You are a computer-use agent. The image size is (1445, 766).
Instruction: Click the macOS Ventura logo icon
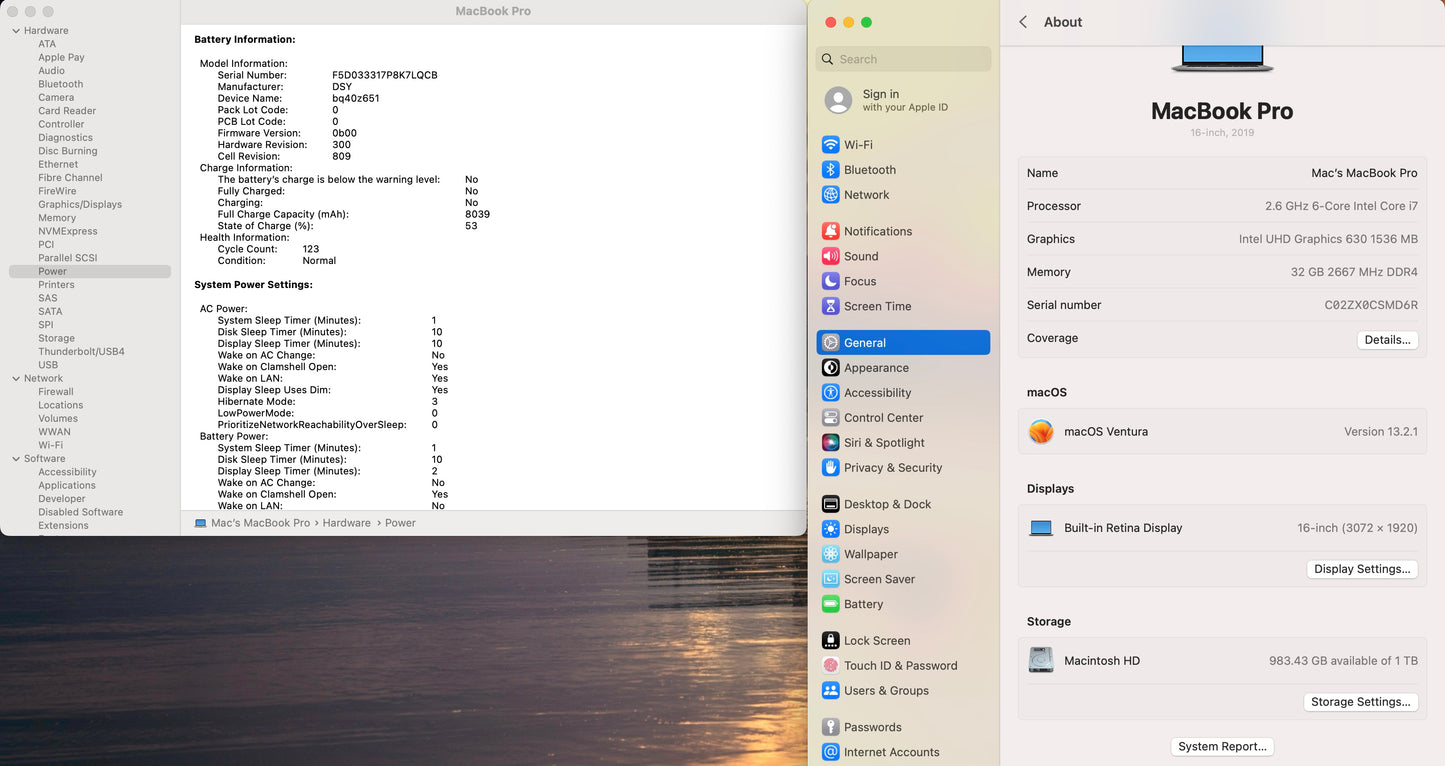pyautogui.click(x=1041, y=432)
